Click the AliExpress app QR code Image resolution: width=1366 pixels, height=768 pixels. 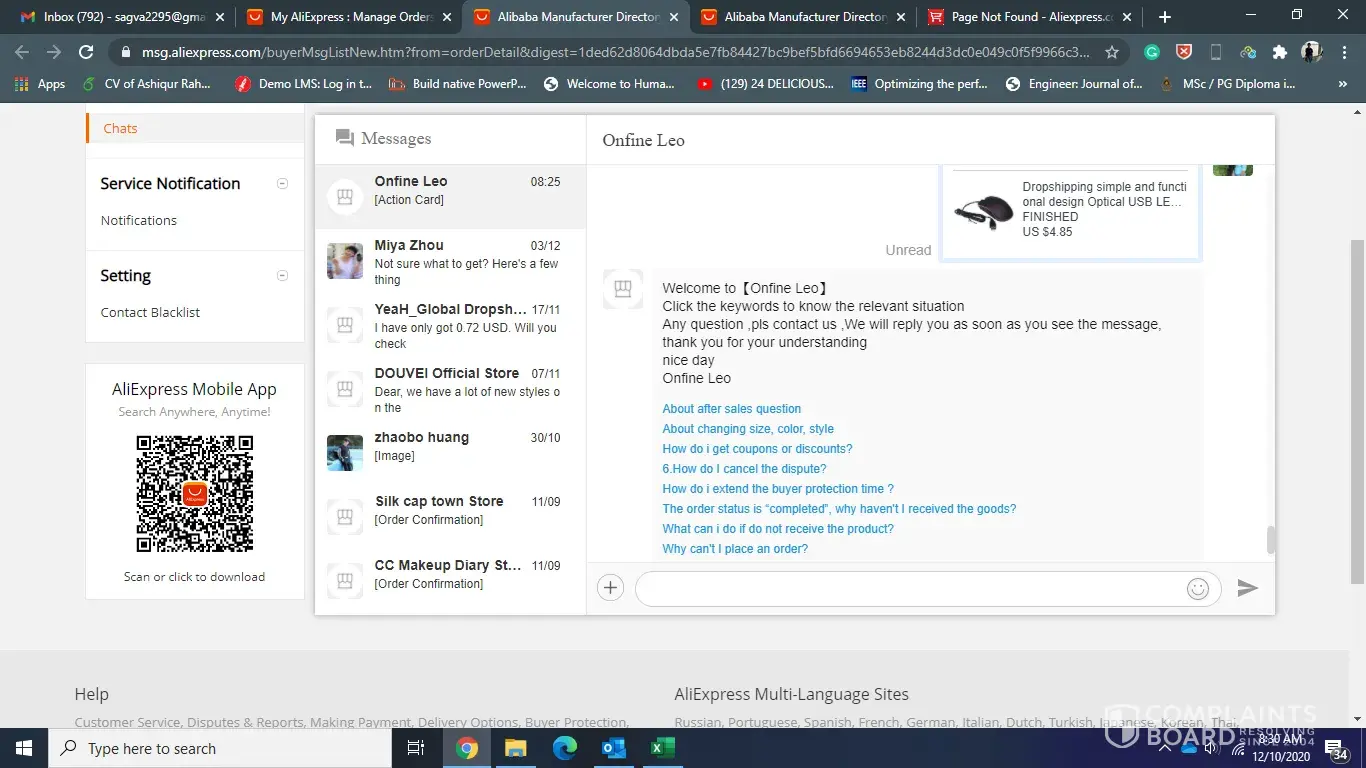[x=195, y=494]
